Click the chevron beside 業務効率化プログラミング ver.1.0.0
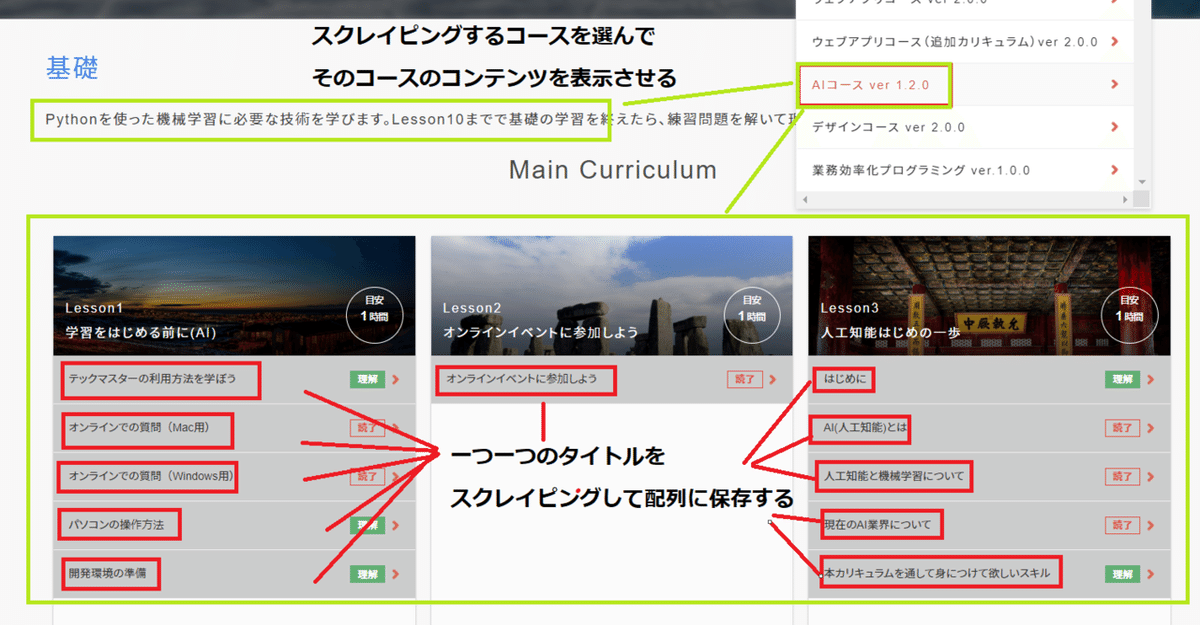The width and height of the screenshot is (1200, 625). tap(1114, 170)
